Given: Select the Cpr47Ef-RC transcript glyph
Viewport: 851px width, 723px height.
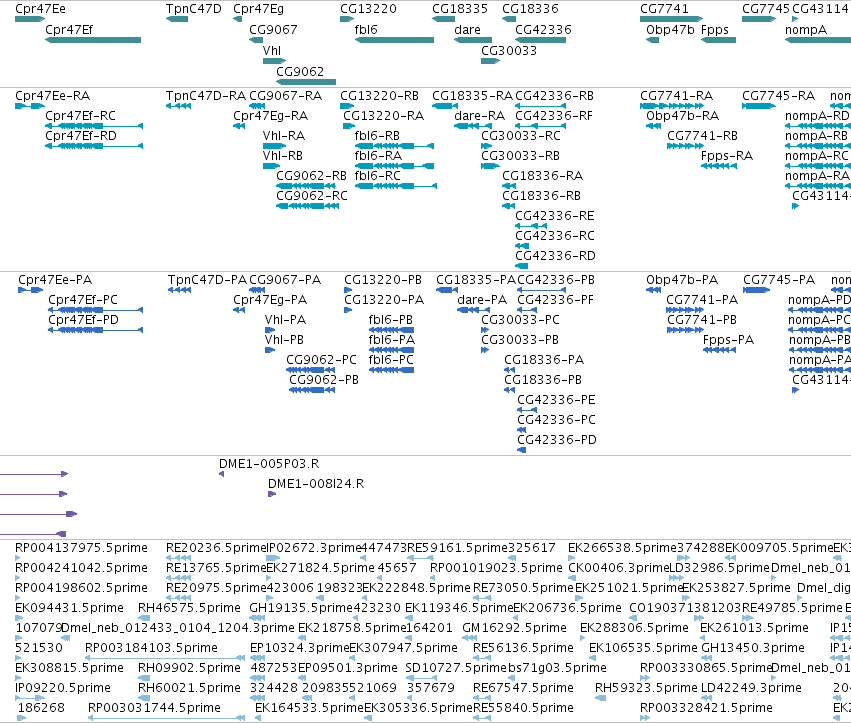Looking at the screenshot, I should (94, 126).
